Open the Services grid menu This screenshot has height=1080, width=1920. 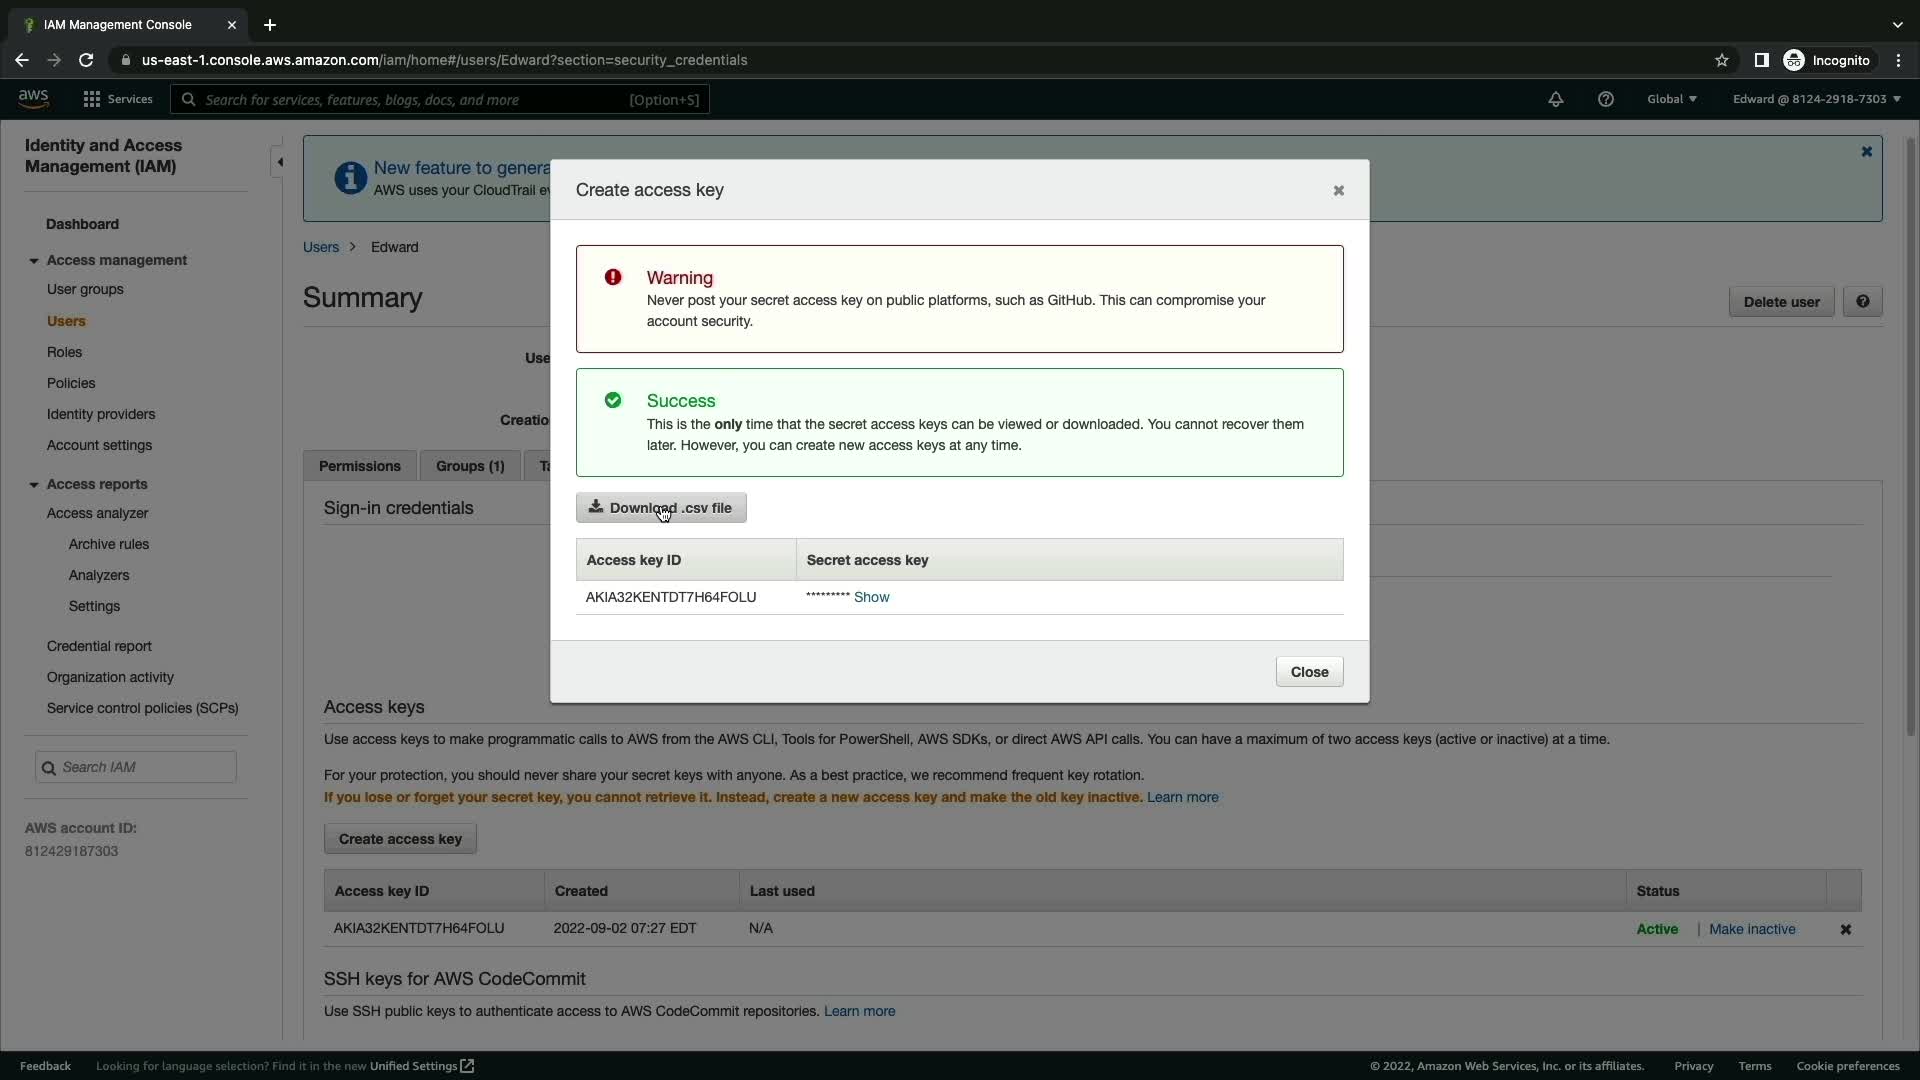[92, 99]
